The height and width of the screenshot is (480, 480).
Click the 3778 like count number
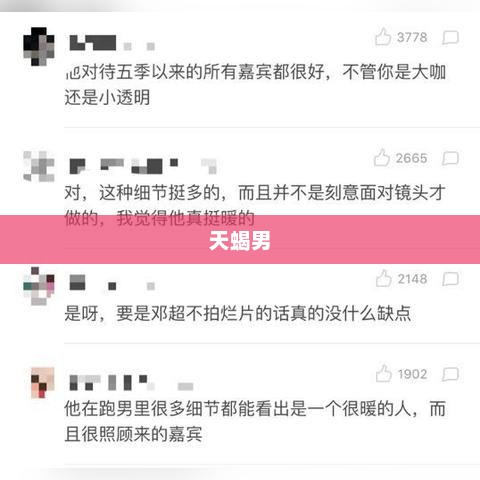[412, 37]
